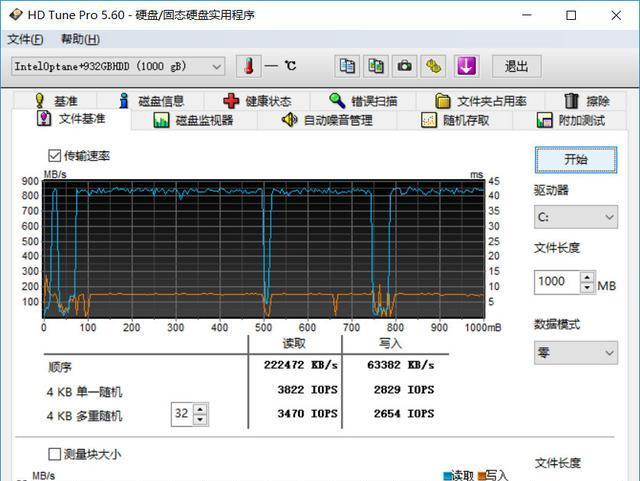Save screenshot with camera icon

[x=404, y=66]
